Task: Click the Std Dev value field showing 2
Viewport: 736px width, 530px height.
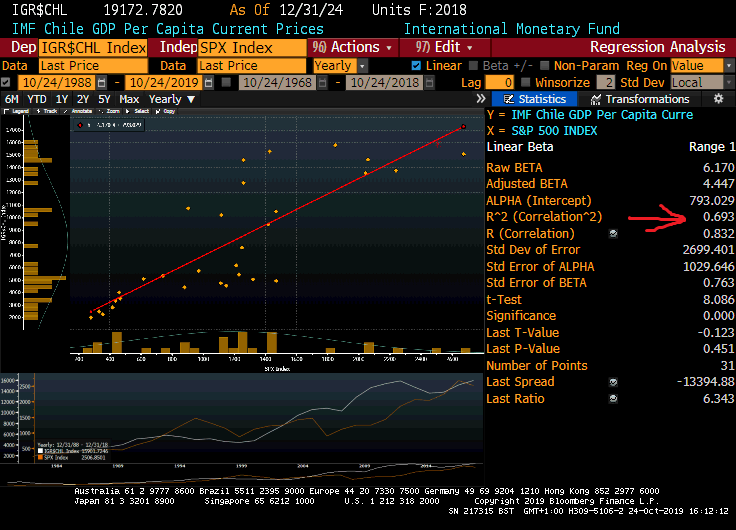Action: pos(606,83)
